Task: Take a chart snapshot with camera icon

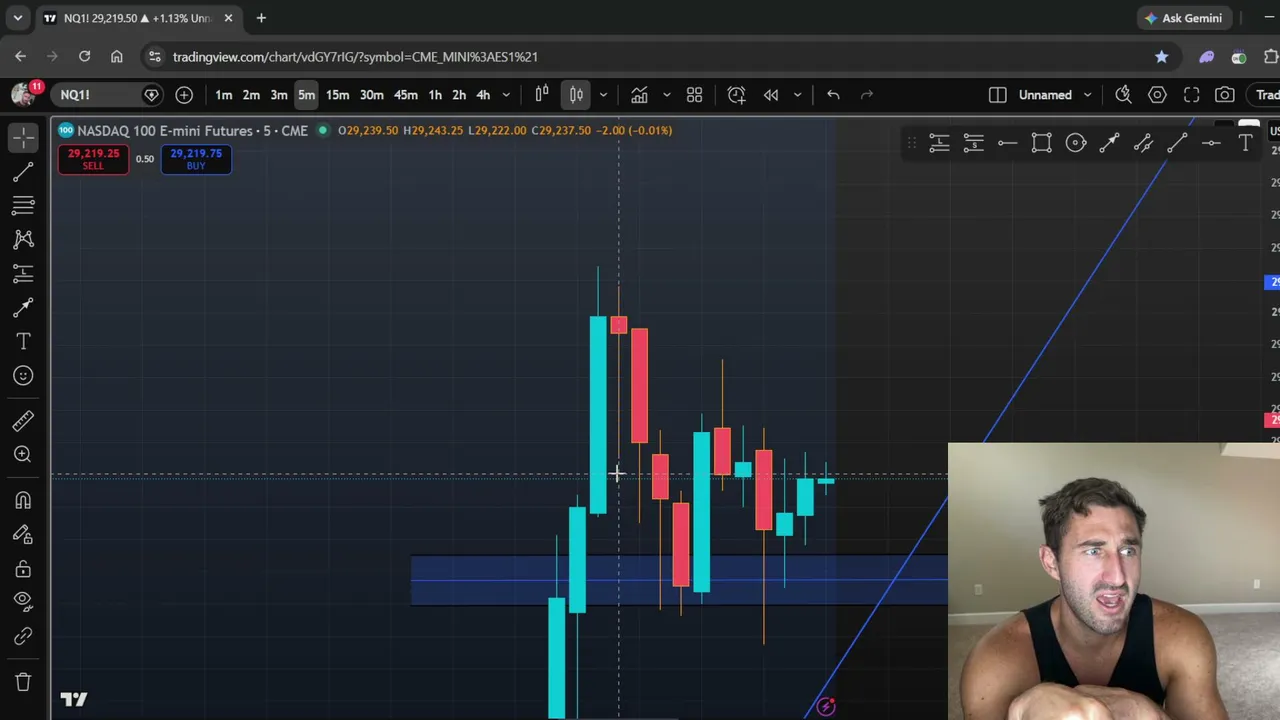Action: tap(1225, 95)
